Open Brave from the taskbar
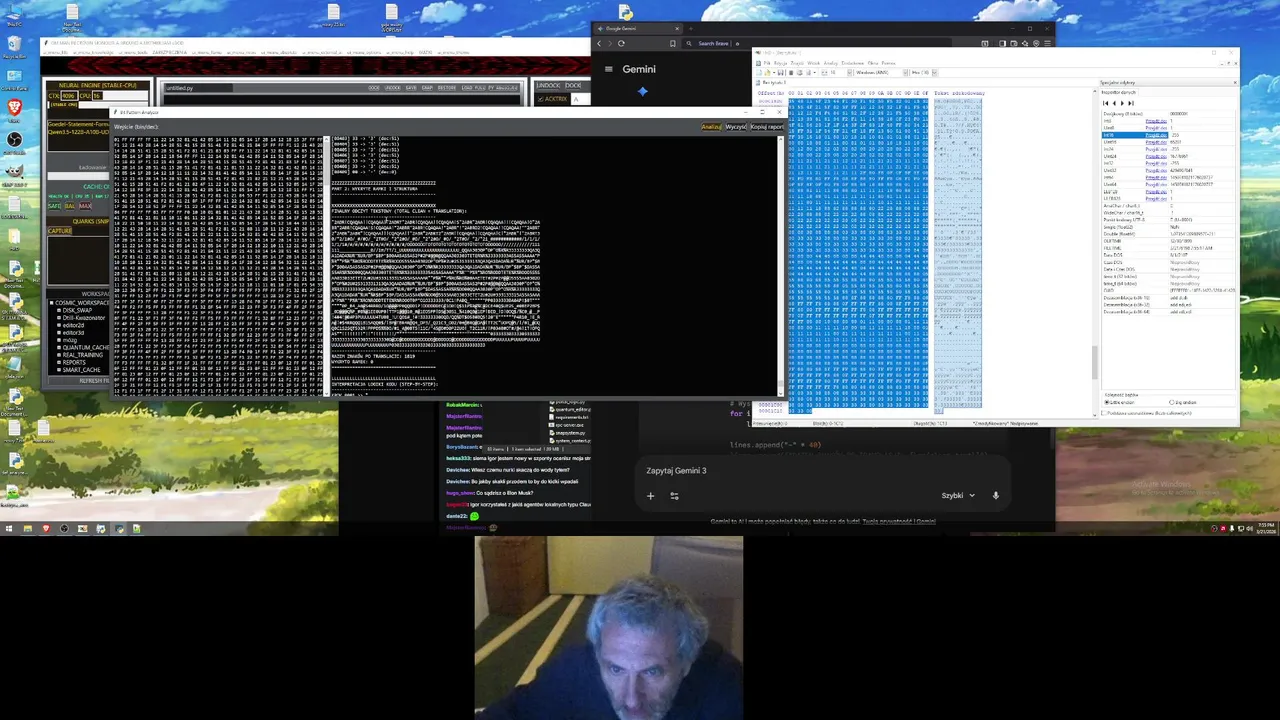Image resolution: width=1280 pixels, height=720 pixels. [46, 528]
